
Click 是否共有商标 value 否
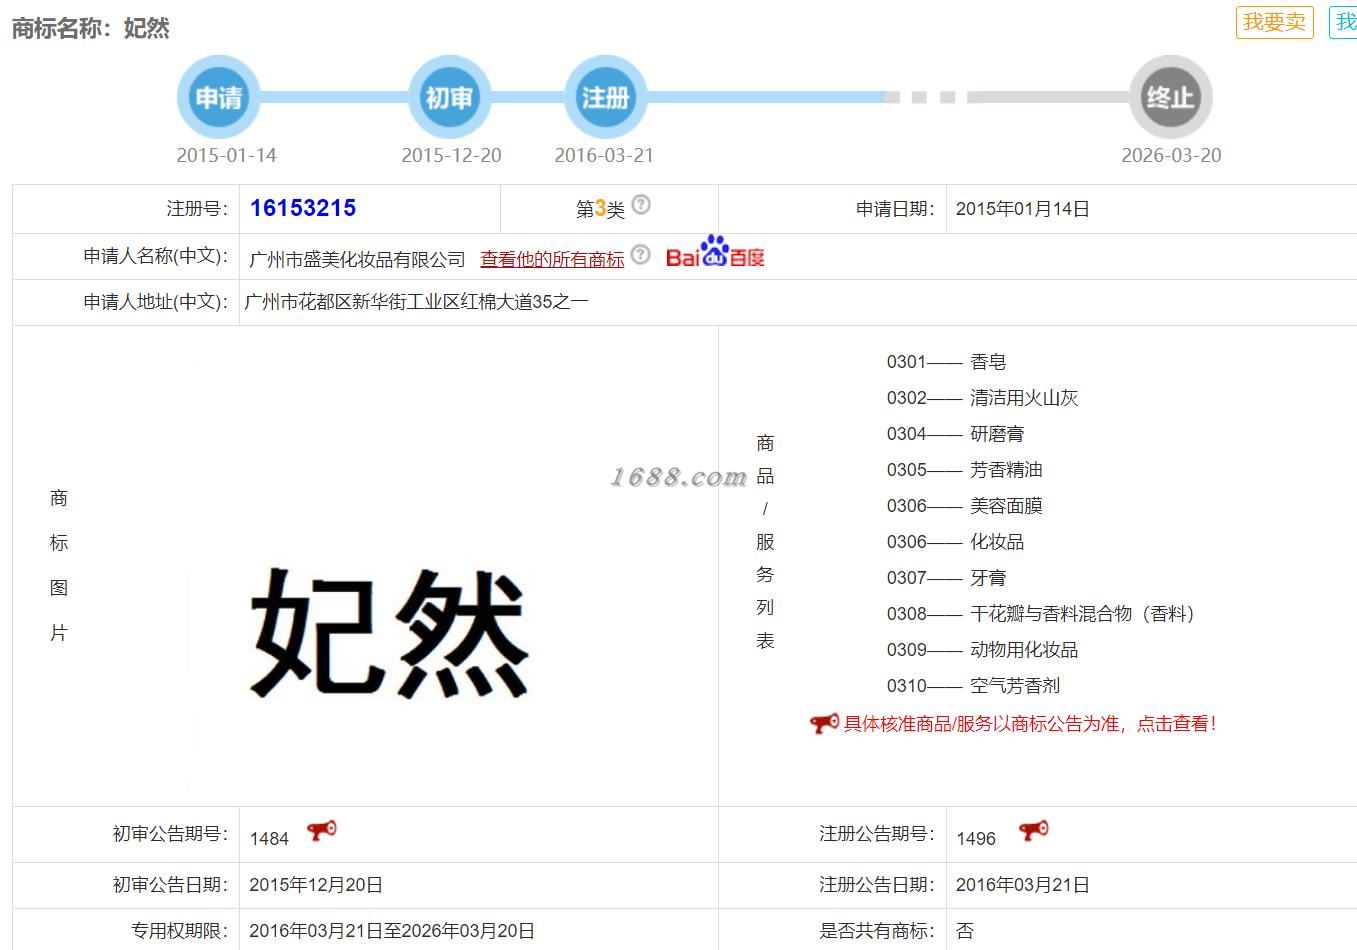point(965,931)
